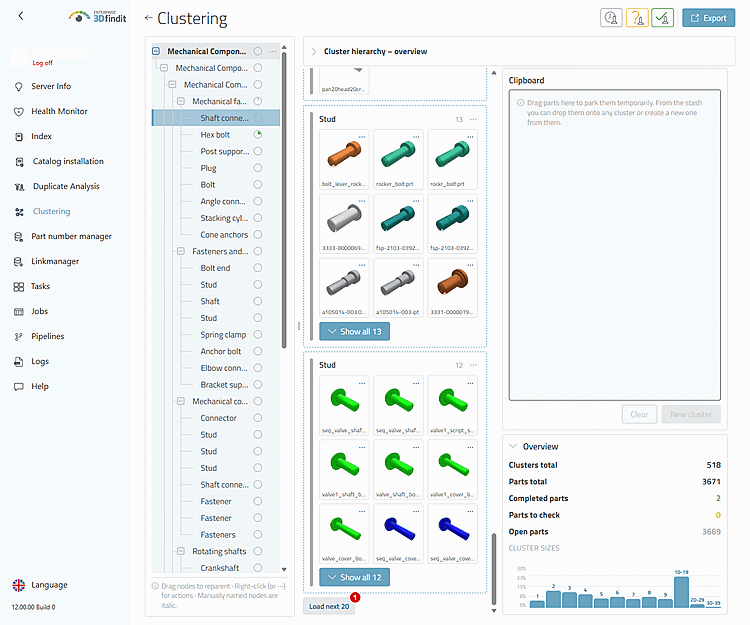750x625 pixels.
Task: Expand Show all 12 studs
Action: click(354, 577)
